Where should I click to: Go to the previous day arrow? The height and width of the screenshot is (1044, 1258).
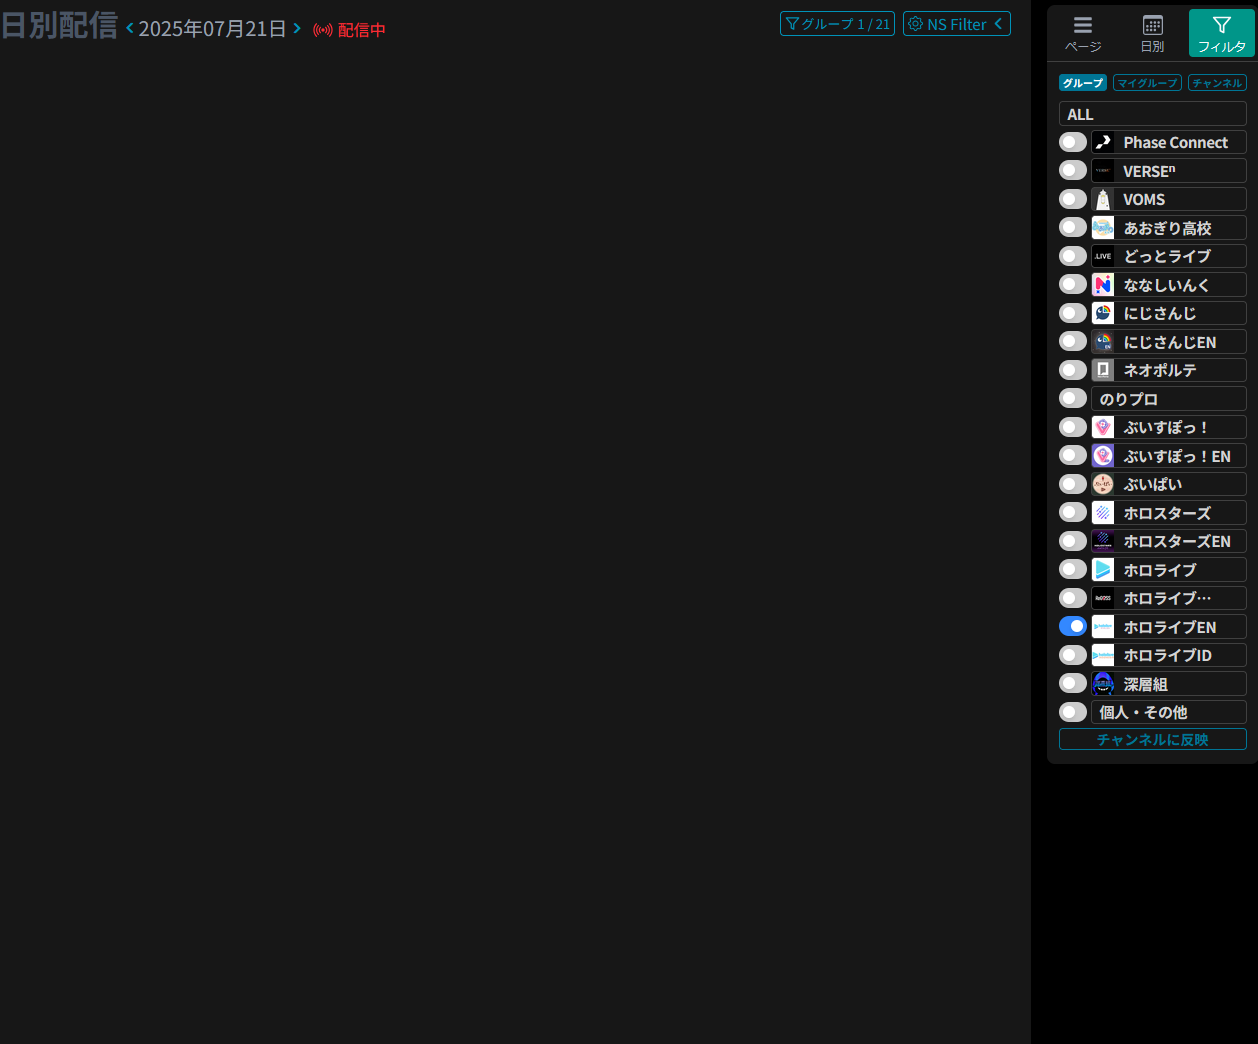[130, 28]
